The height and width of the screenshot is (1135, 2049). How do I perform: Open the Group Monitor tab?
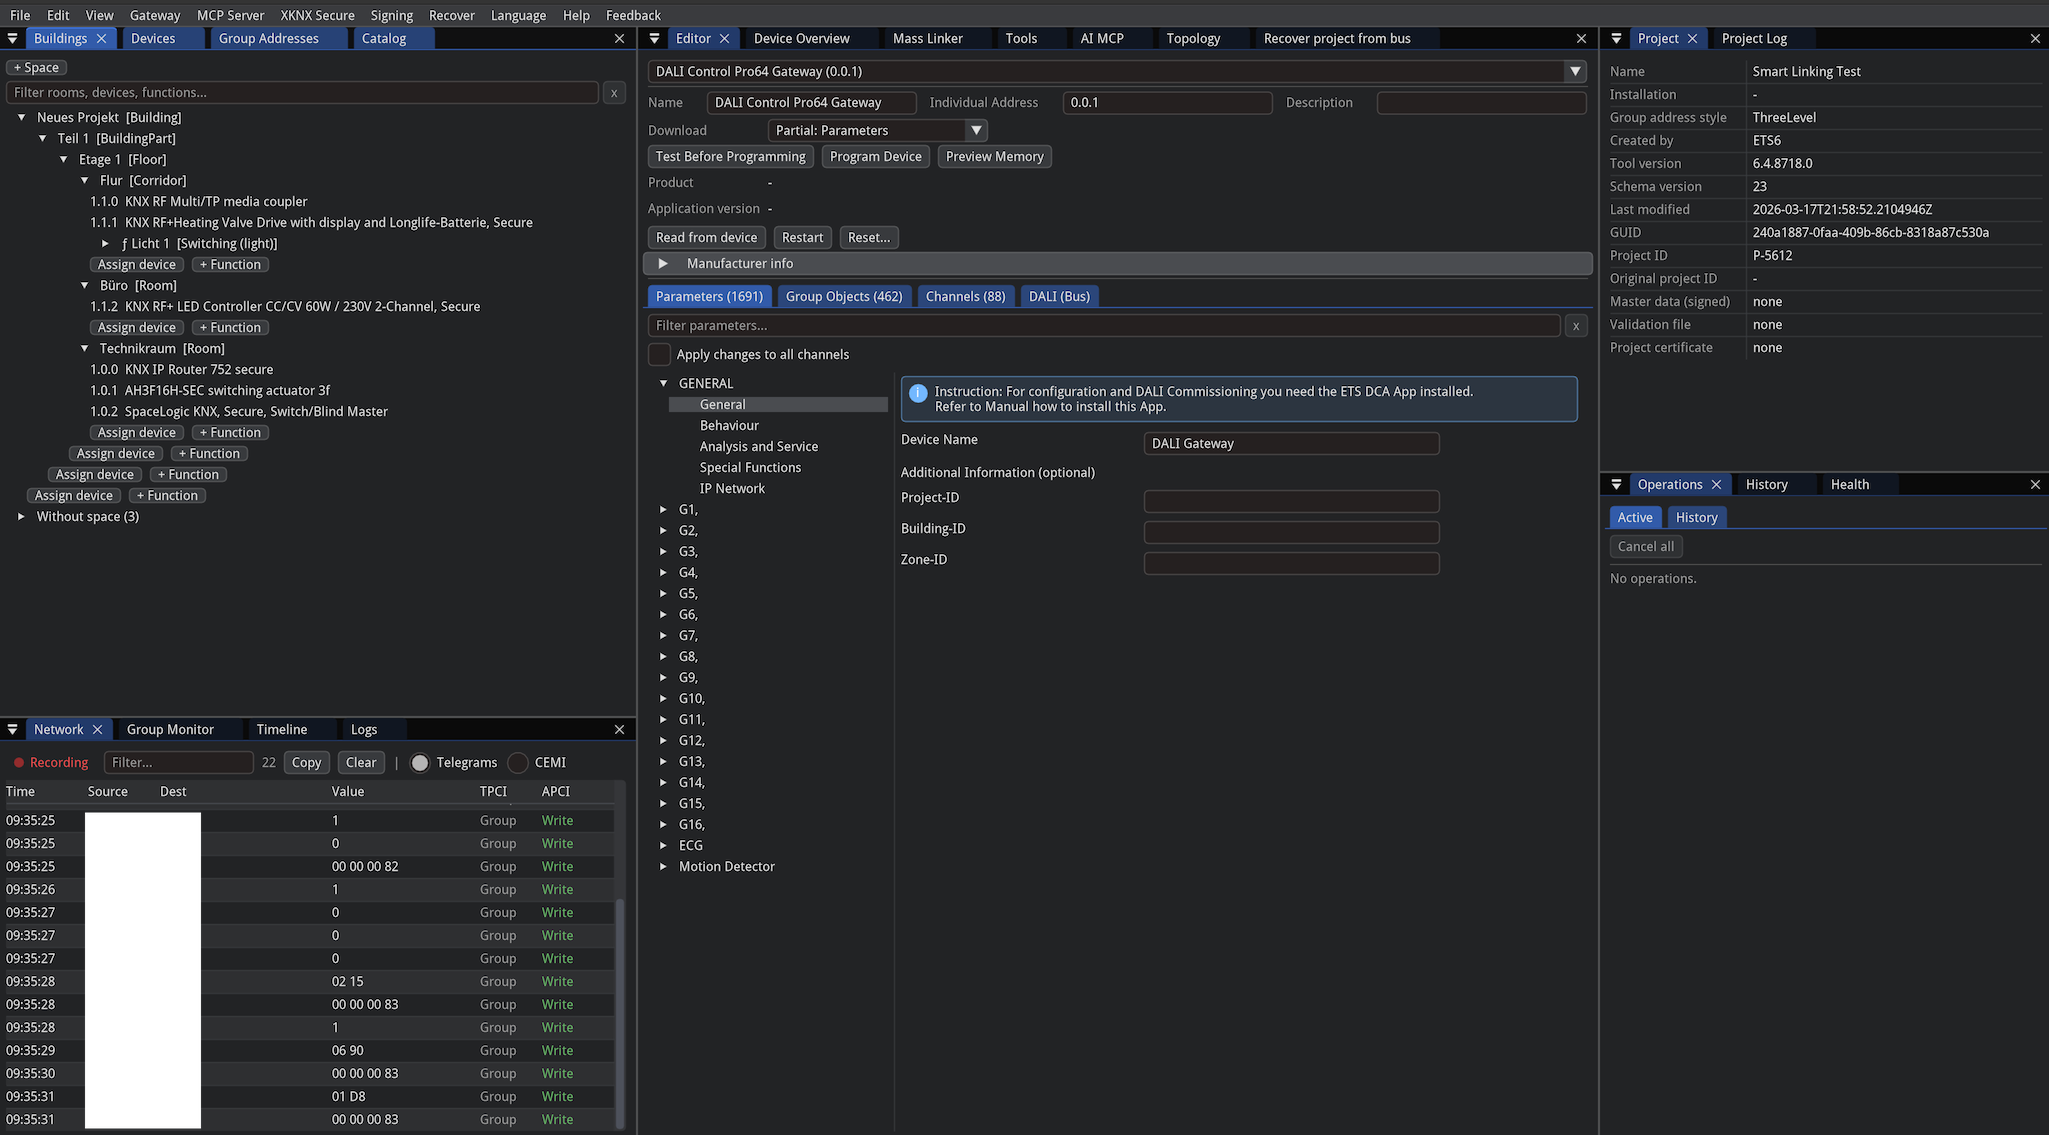pyautogui.click(x=170, y=729)
